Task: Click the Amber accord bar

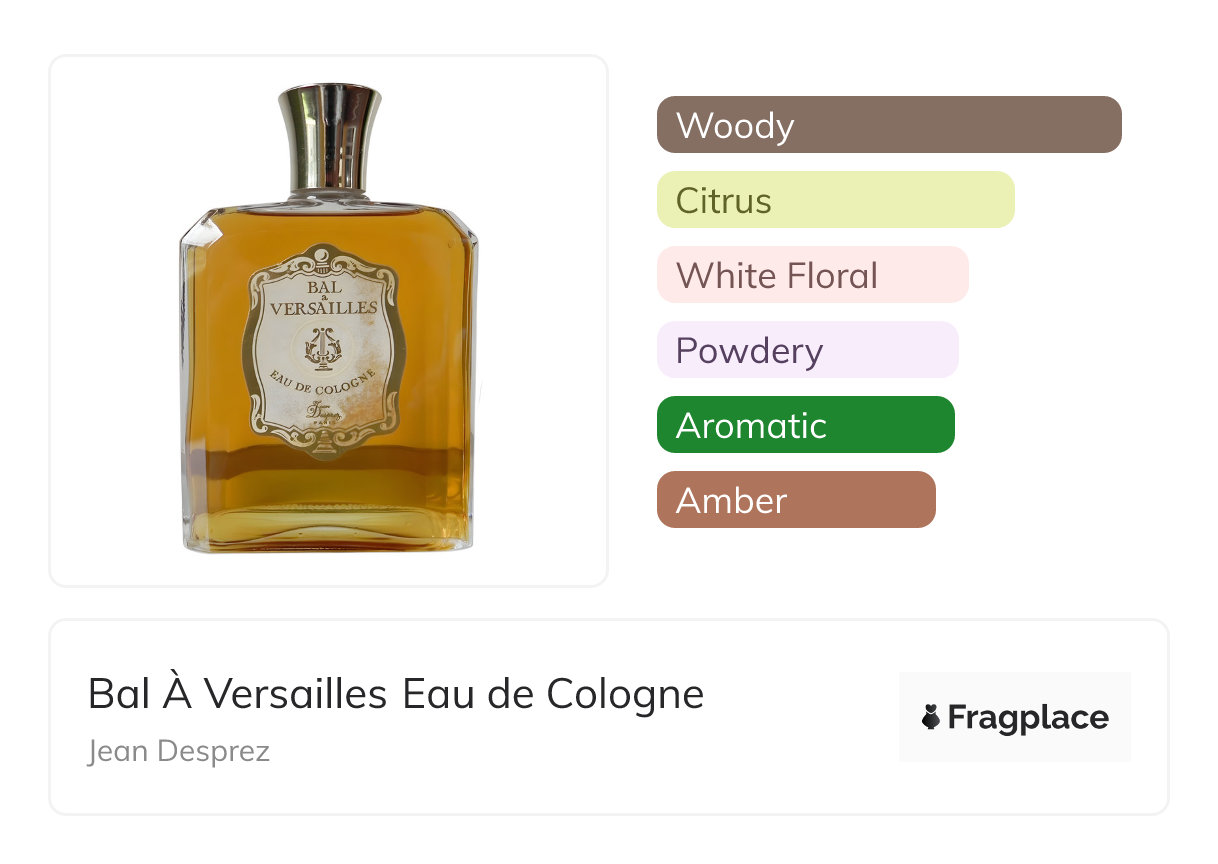Action: 796,500
